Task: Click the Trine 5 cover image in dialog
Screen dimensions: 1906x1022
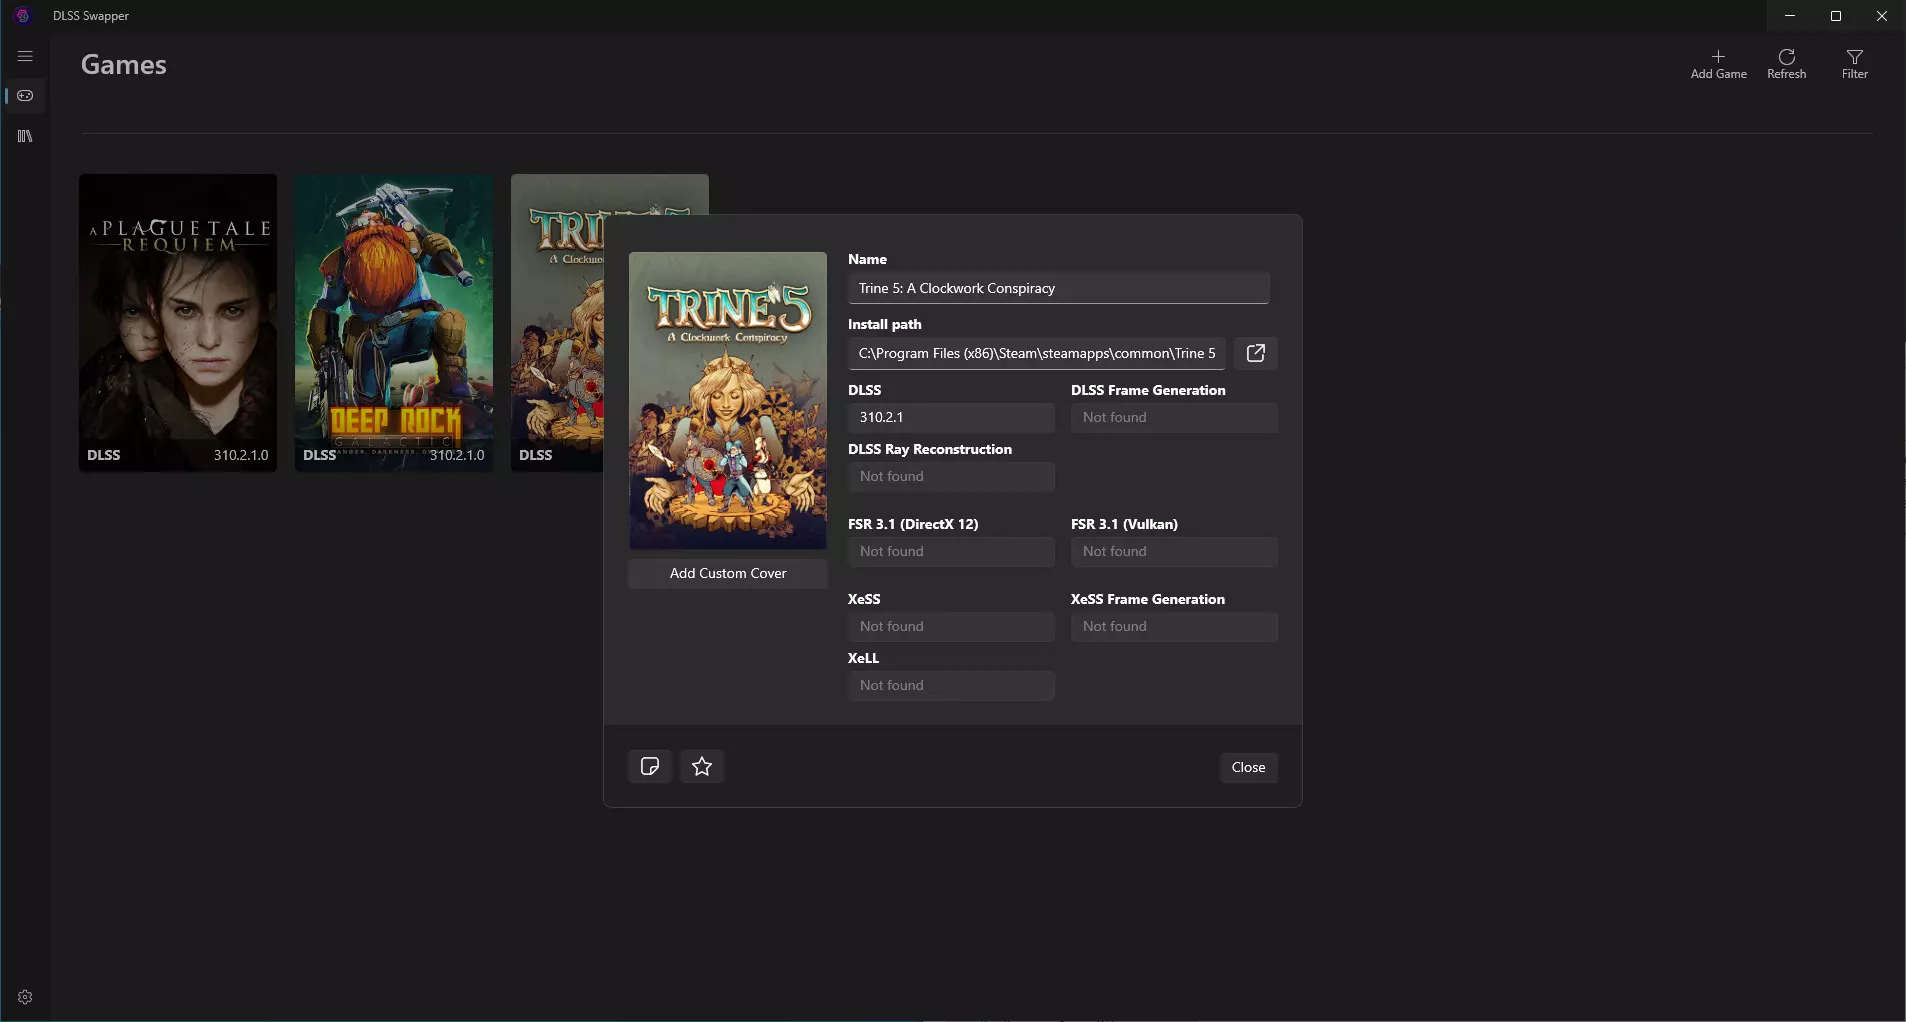Action: tap(727, 400)
